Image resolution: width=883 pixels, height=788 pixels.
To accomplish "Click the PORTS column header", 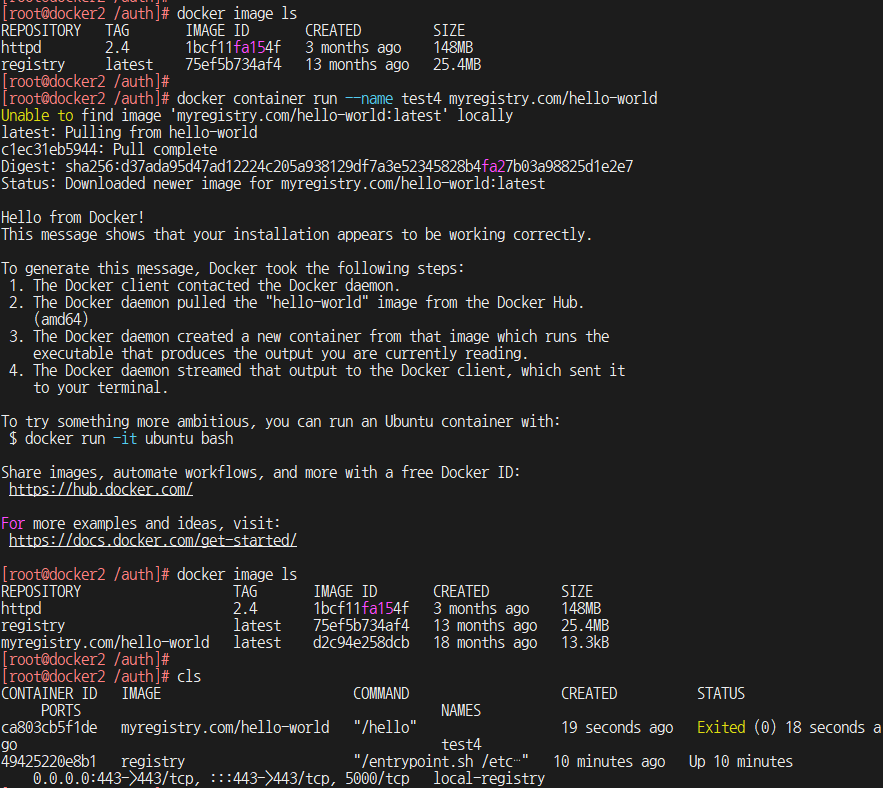I will coord(61,710).
